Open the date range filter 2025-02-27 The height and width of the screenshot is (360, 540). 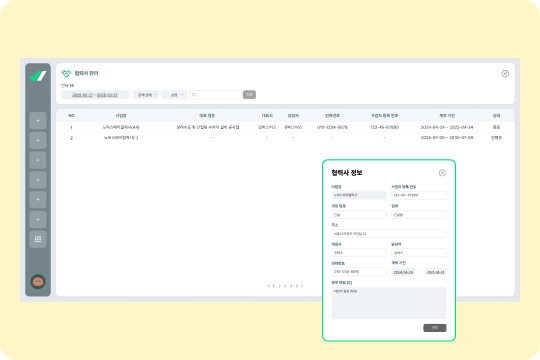coord(95,95)
